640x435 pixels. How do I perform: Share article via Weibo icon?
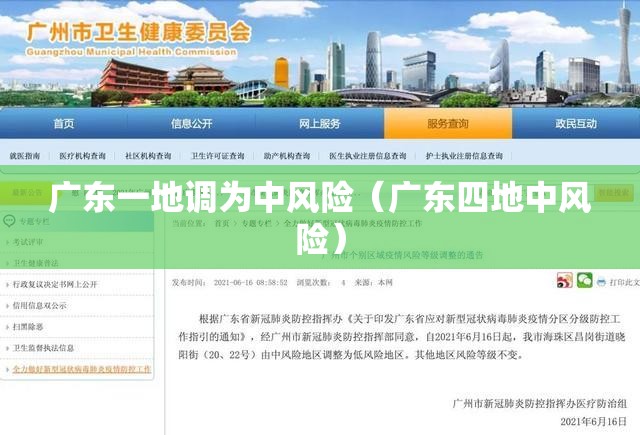(564, 280)
